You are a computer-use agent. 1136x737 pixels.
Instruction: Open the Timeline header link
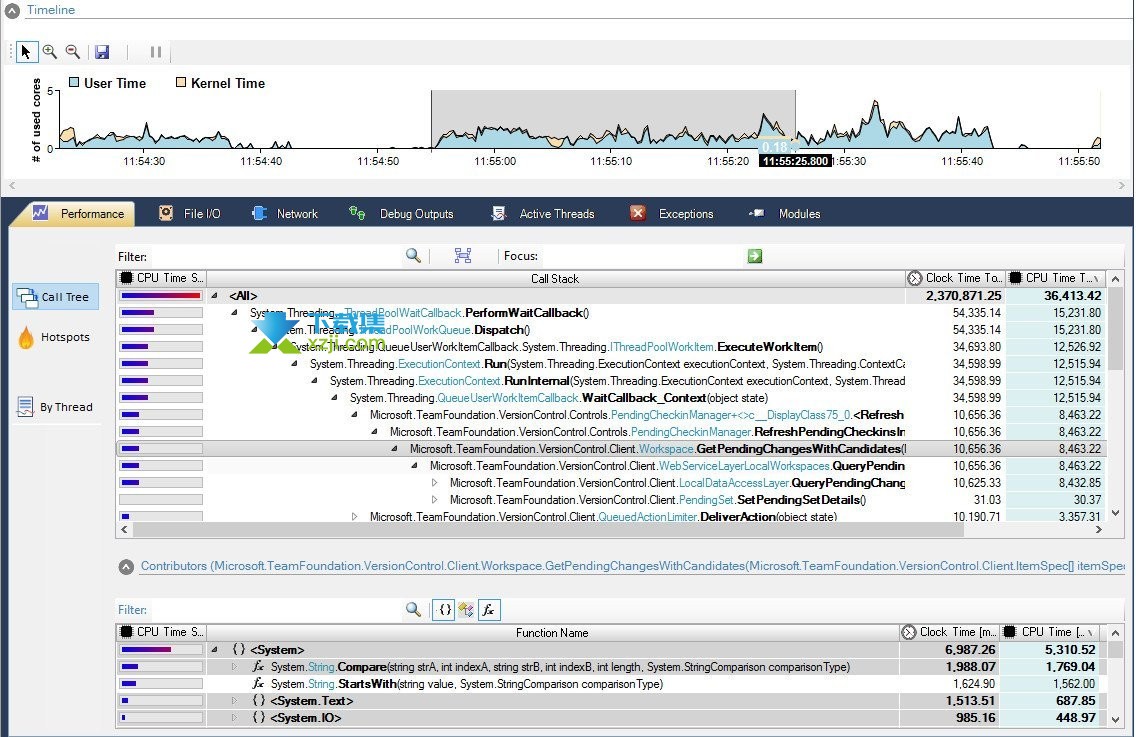point(51,10)
